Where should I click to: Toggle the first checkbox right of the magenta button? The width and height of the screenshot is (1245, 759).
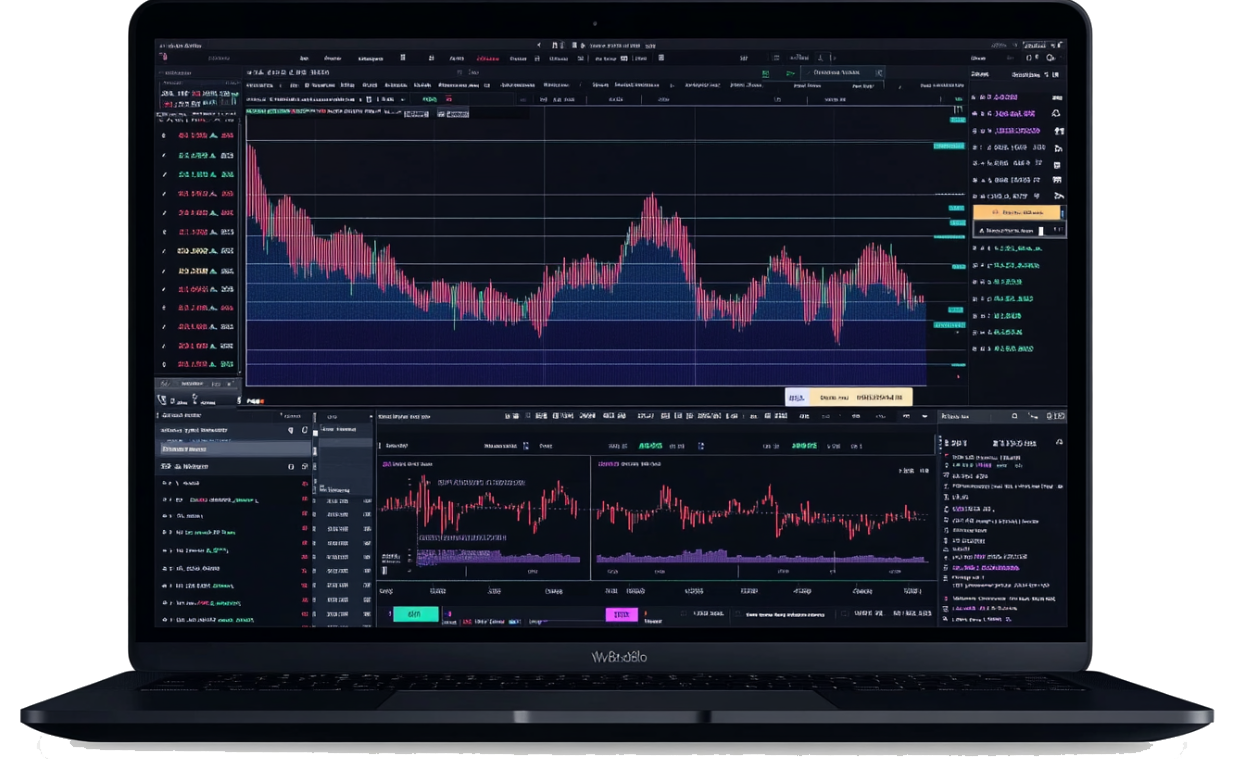[x=684, y=614]
